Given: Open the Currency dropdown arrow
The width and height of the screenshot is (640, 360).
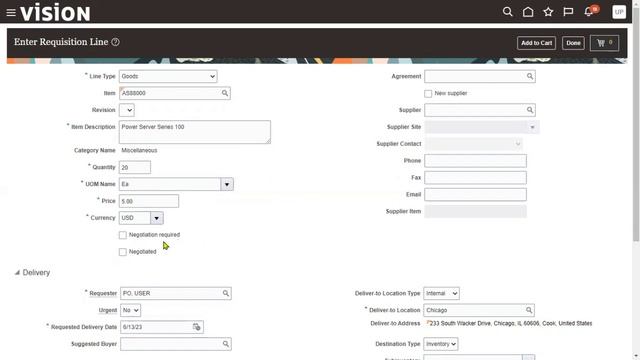Looking at the screenshot, I should point(156,218).
